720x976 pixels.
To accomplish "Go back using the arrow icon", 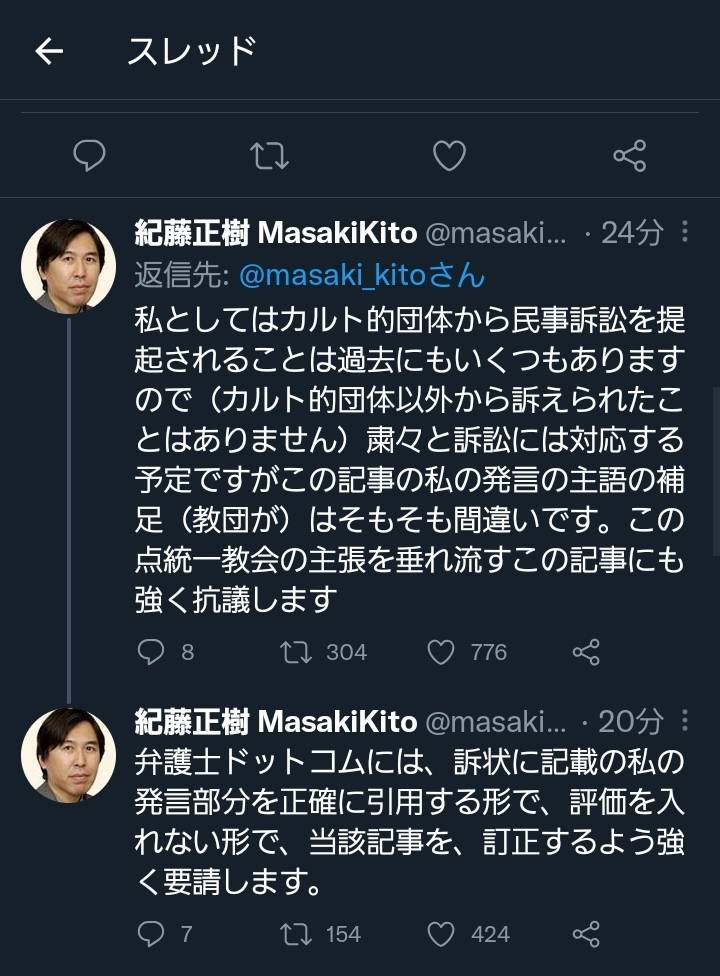I will tap(48, 53).
